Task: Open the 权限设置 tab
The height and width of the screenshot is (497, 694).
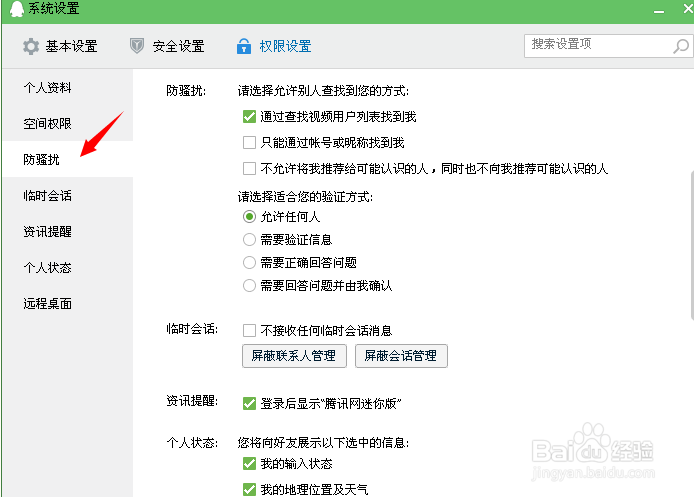Action: coord(274,46)
